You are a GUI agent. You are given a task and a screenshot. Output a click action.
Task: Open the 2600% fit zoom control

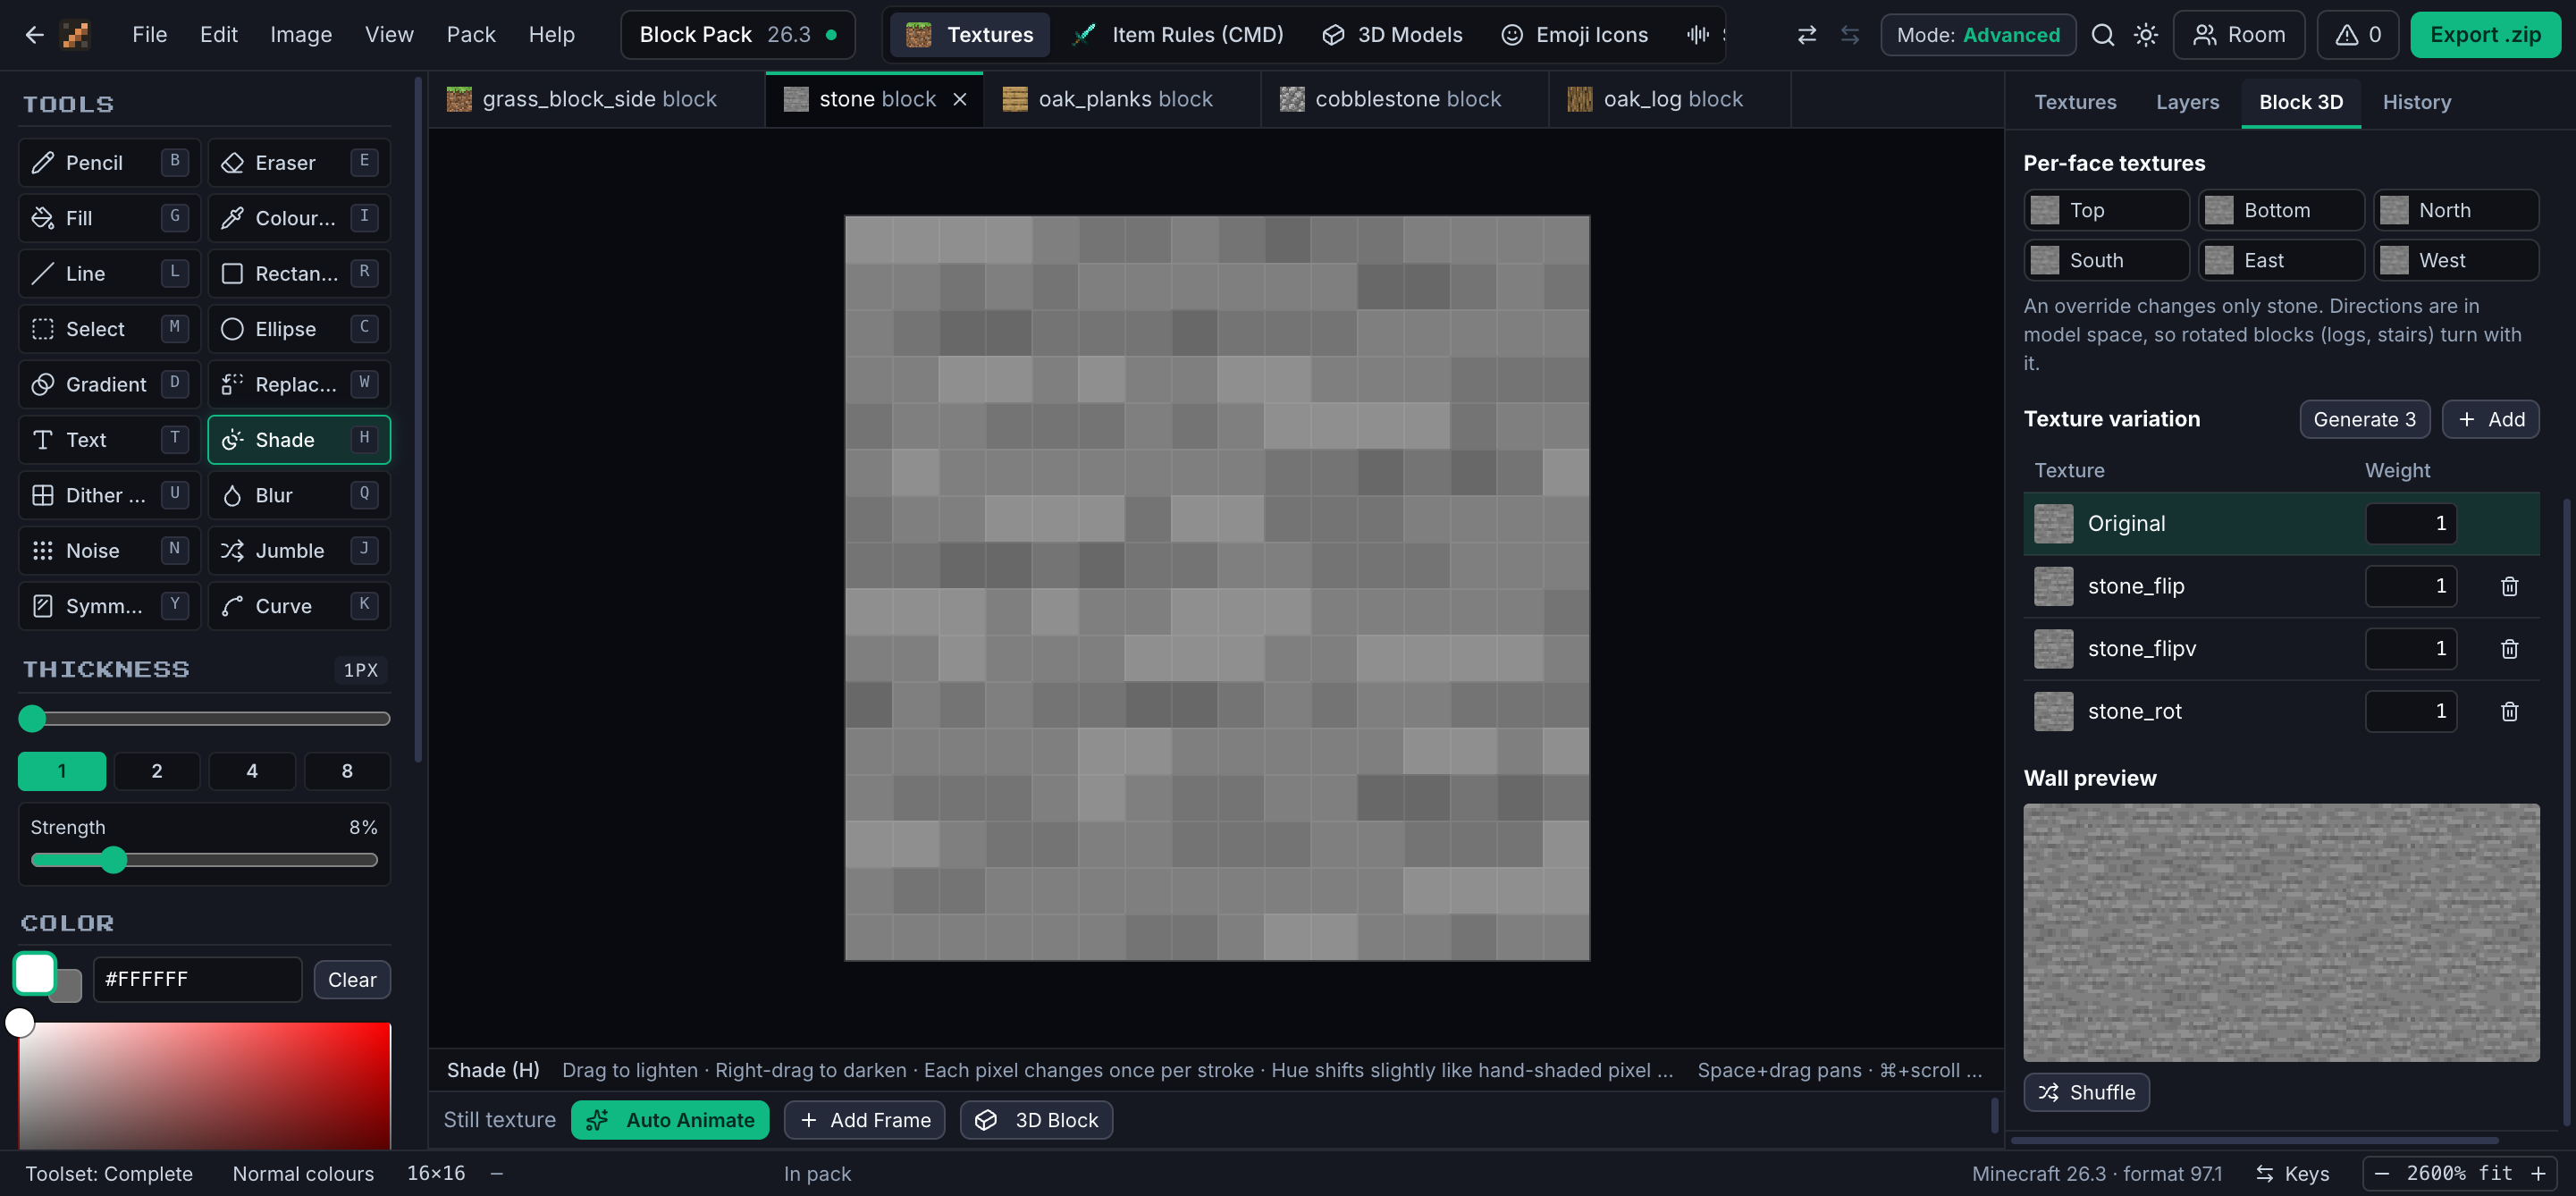2459,1173
